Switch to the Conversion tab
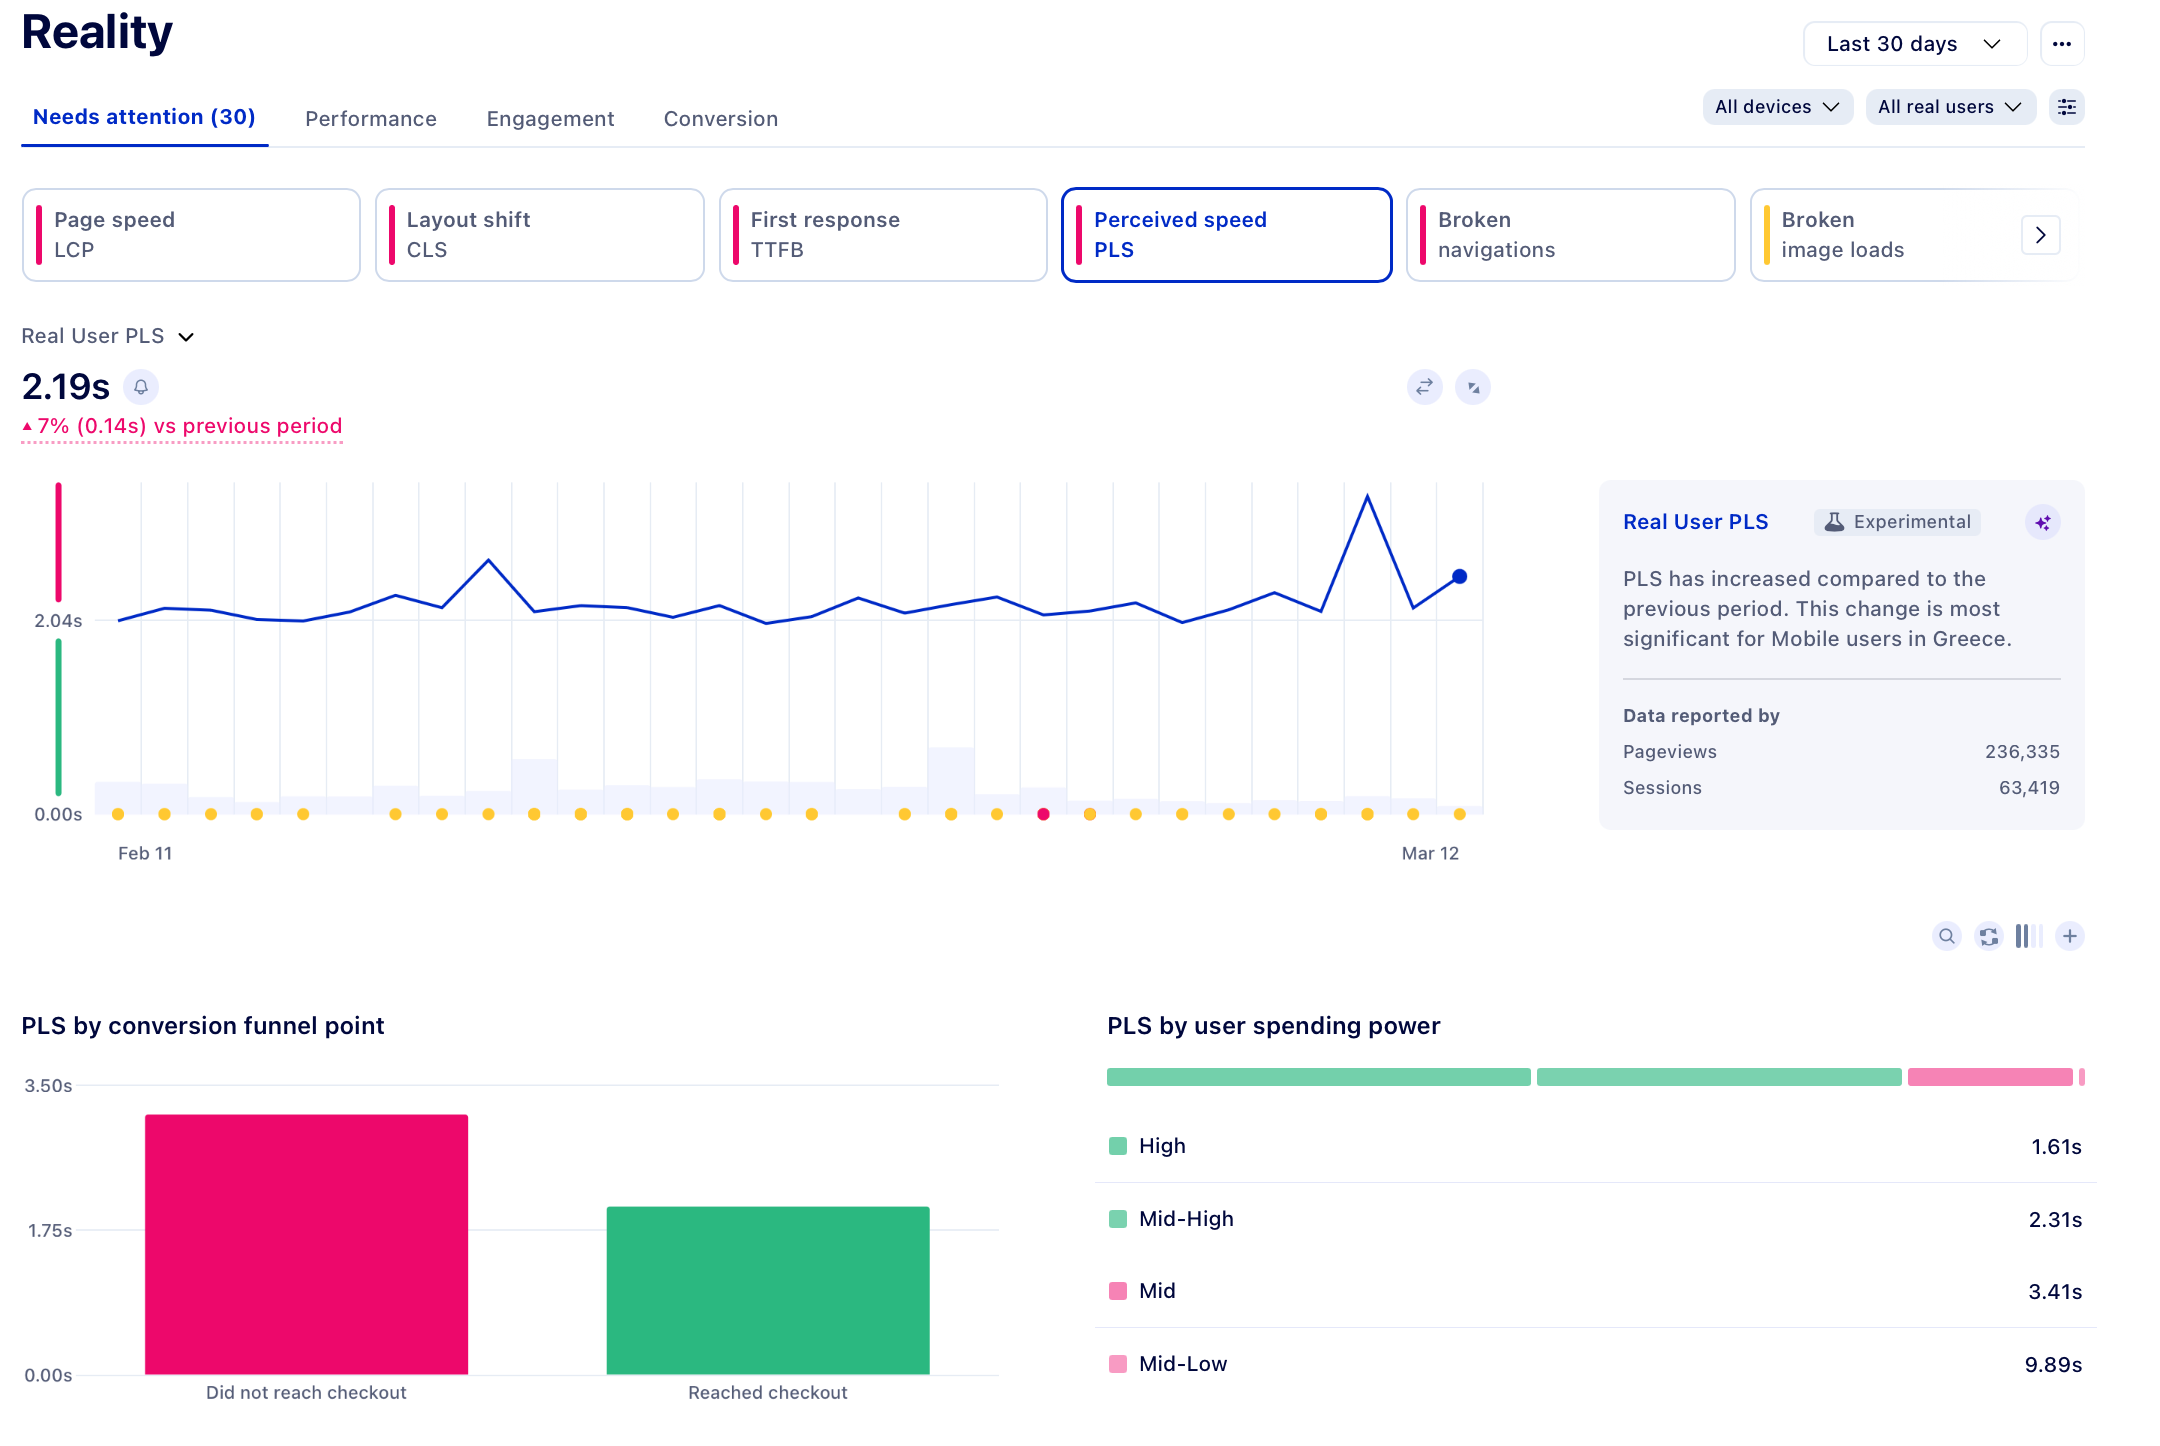 721,119
